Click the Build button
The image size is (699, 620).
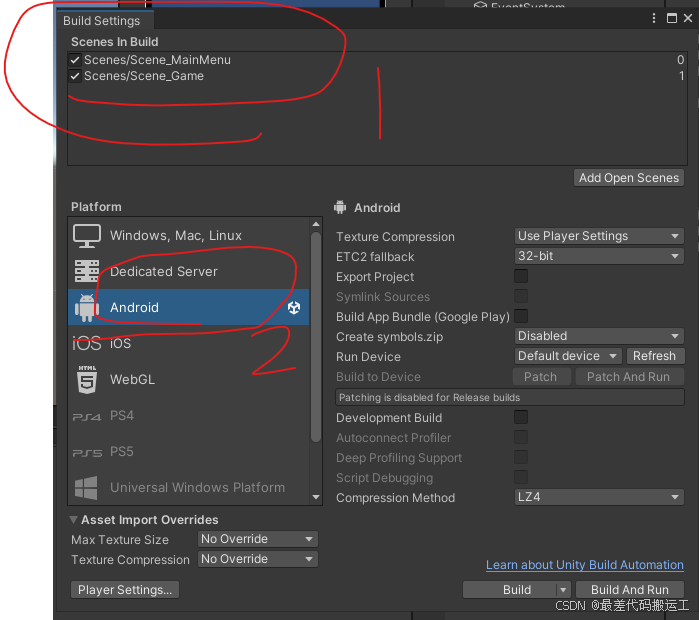[510, 590]
